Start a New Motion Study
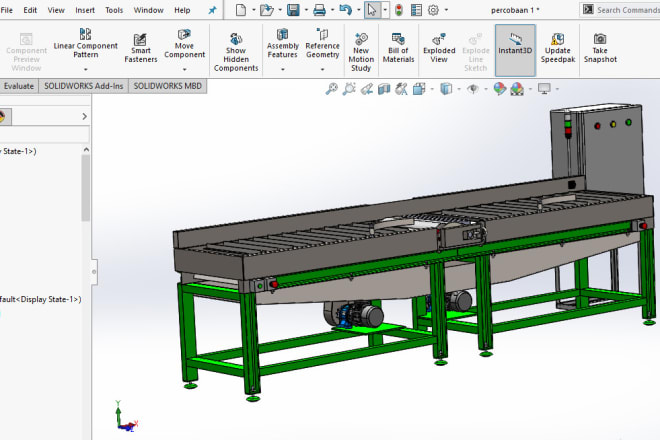This screenshot has height=440, width=660. coord(361,53)
